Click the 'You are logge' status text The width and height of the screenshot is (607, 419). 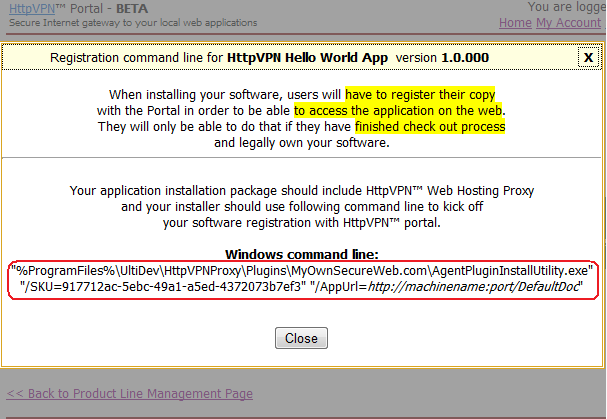pyautogui.click(x=567, y=7)
